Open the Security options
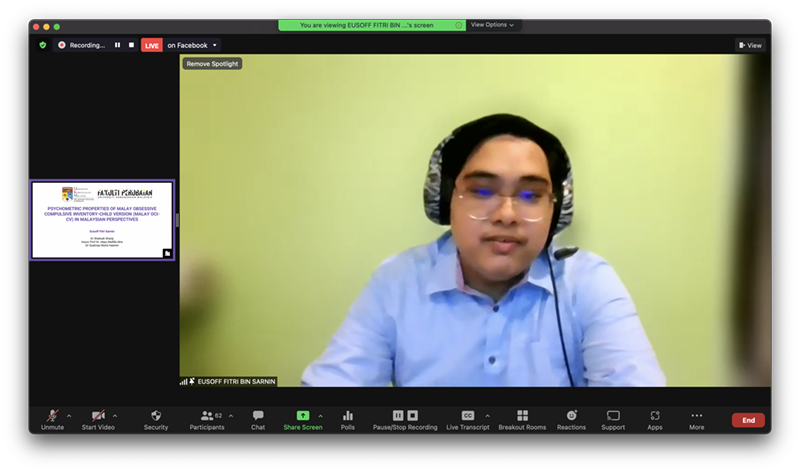800x472 pixels. tap(156, 416)
